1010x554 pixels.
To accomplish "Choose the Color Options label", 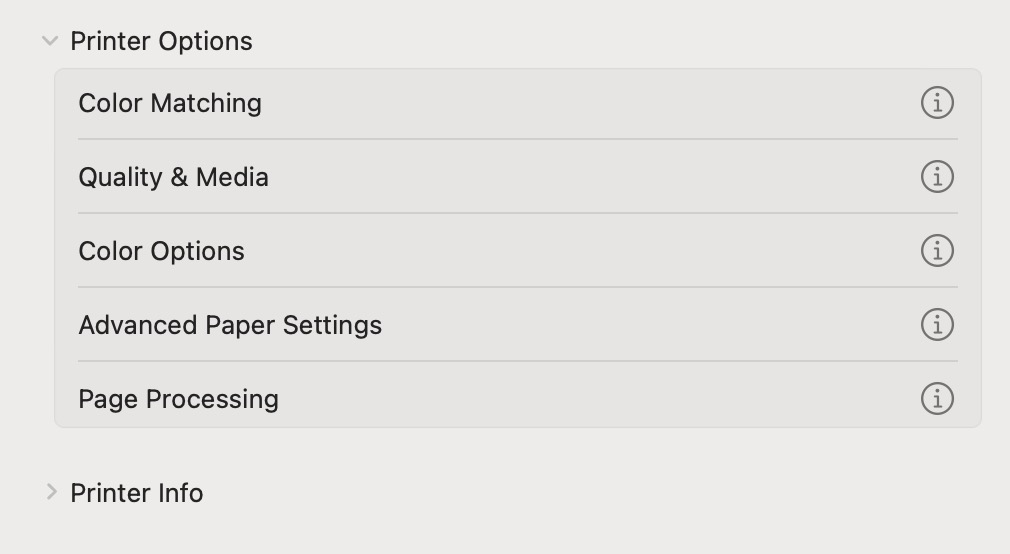I will click(161, 251).
